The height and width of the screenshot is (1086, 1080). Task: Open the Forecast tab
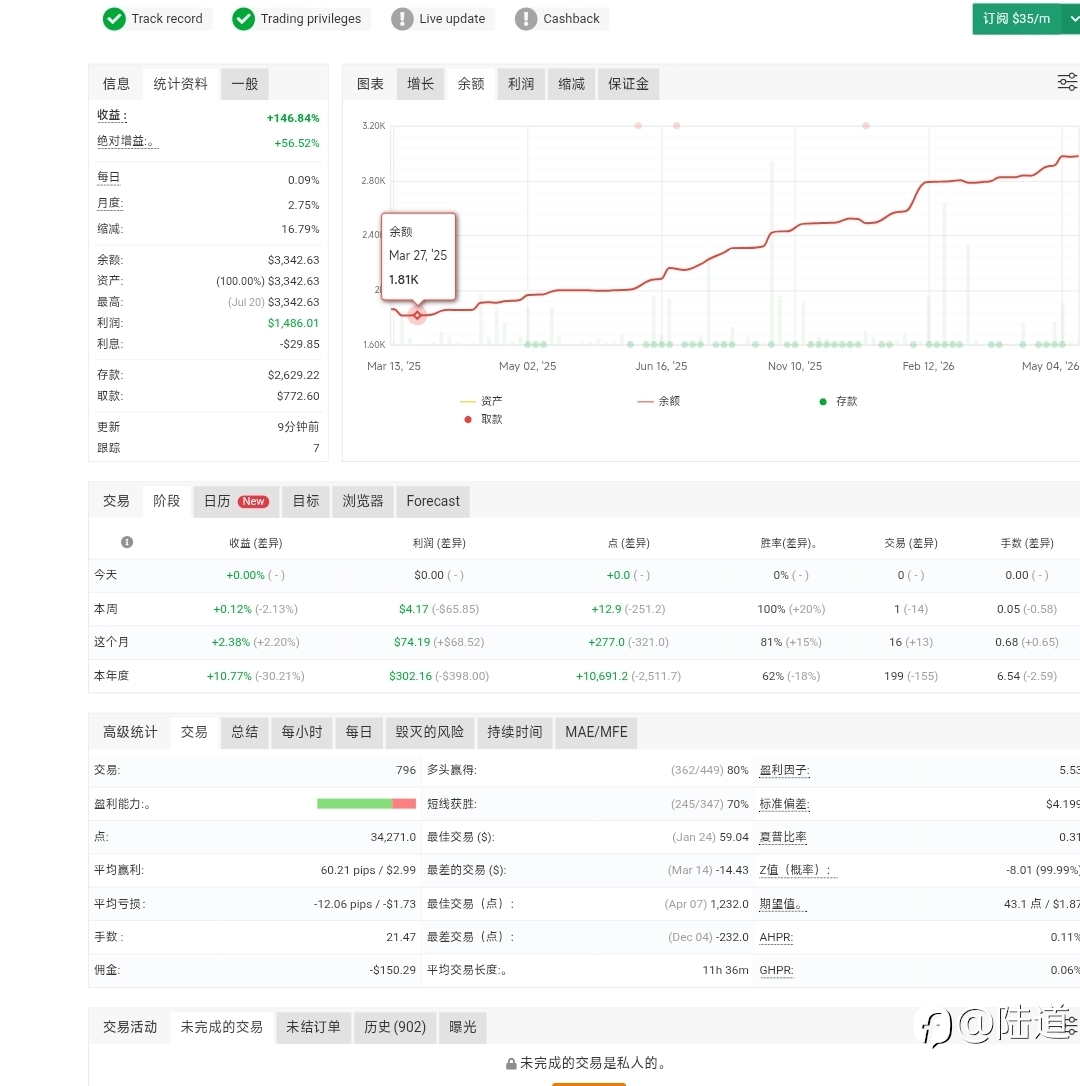click(x=433, y=501)
